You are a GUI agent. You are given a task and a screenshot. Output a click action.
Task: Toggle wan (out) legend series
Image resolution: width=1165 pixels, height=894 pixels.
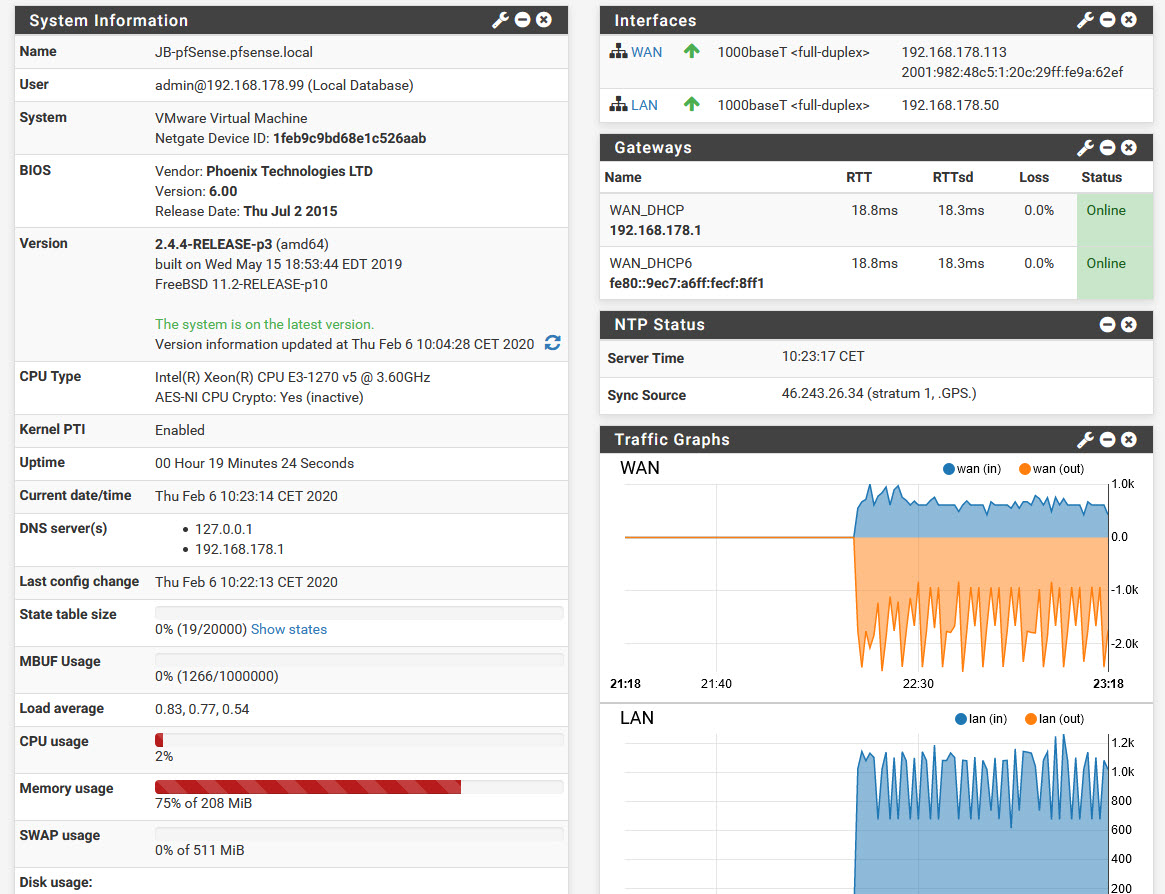point(1051,468)
